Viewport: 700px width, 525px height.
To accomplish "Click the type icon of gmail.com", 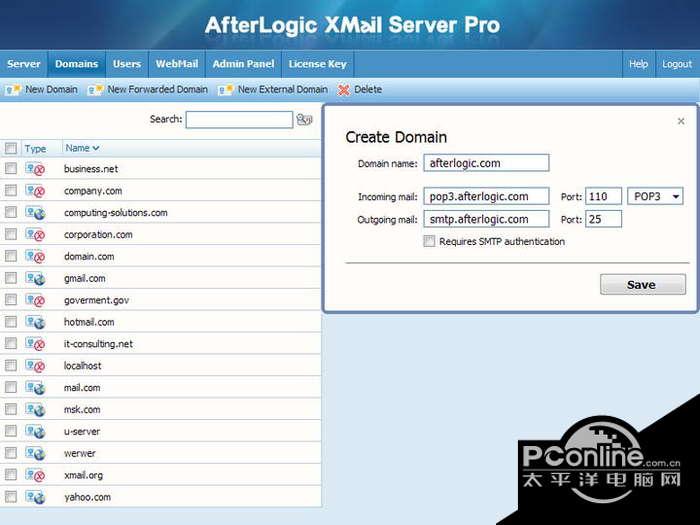I will (x=35, y=278).
